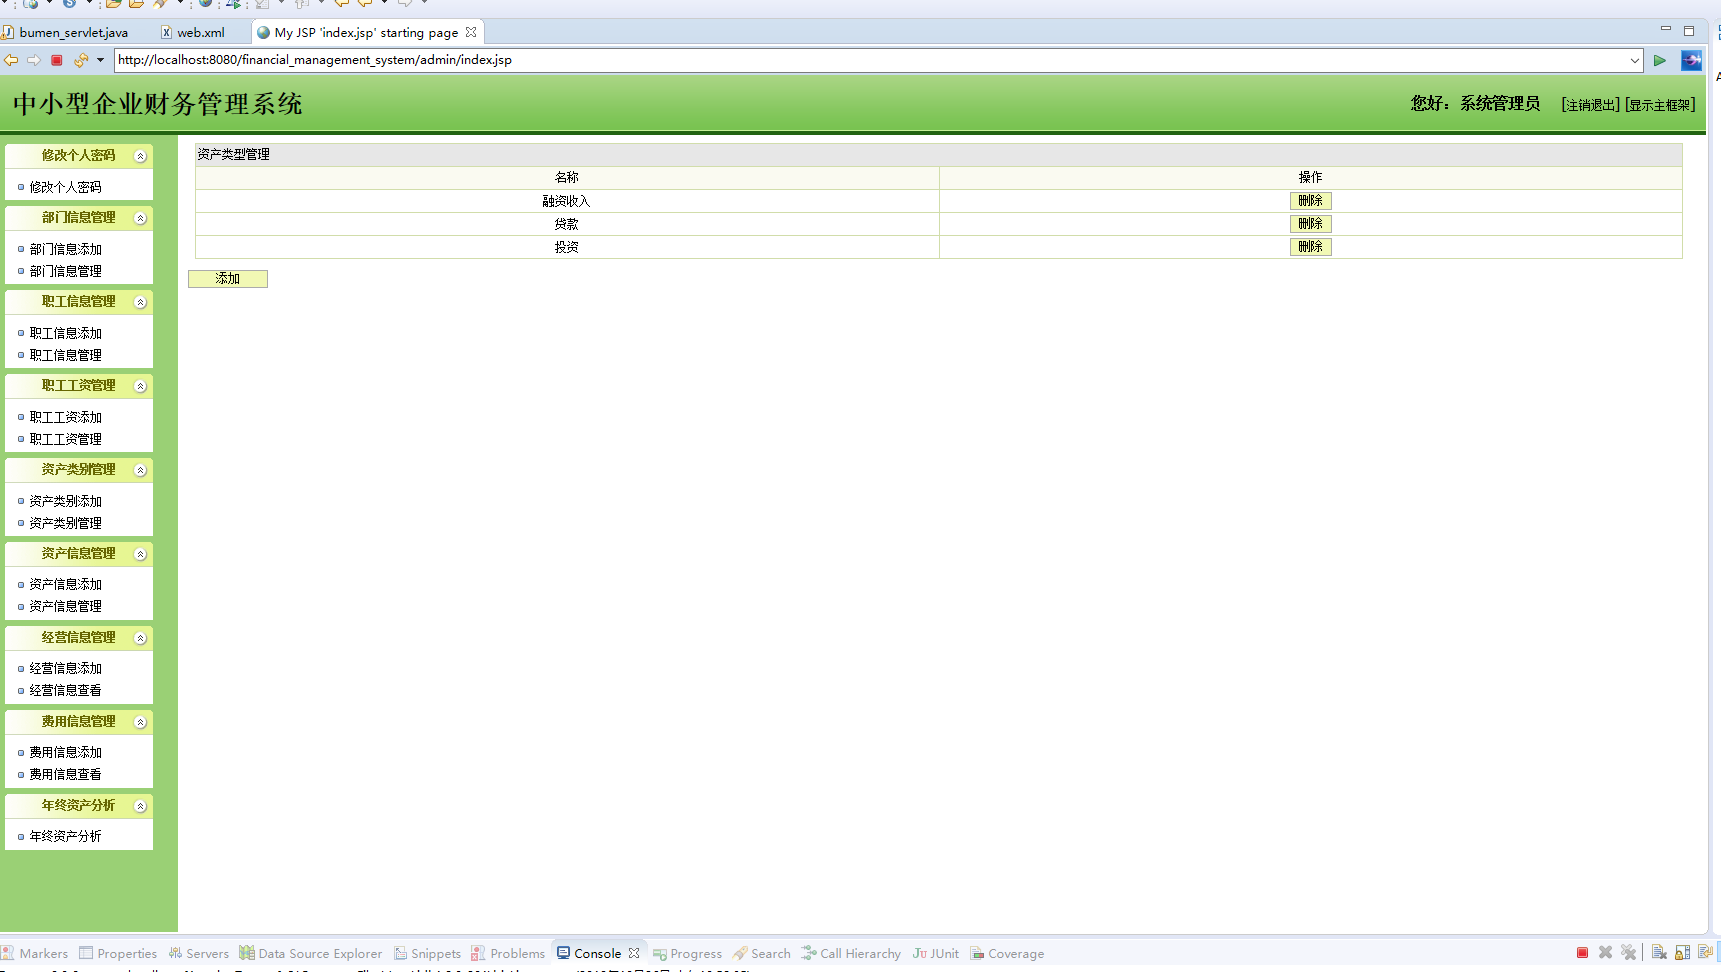Screen dimensions: 1721x972
Task: Close the Console view tab
Action: pyautogui.click(x=634, y=953)
